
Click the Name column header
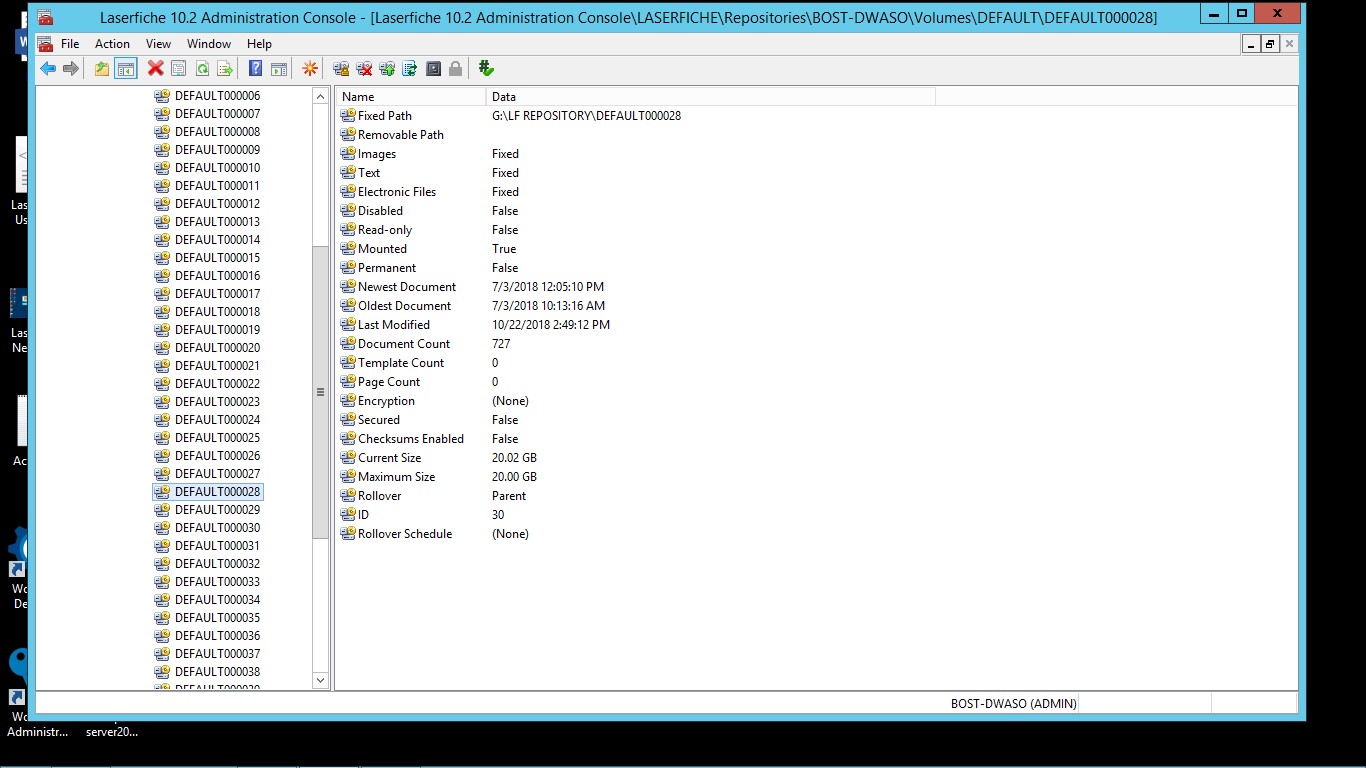pyautogui.click(x=410, y=97)
